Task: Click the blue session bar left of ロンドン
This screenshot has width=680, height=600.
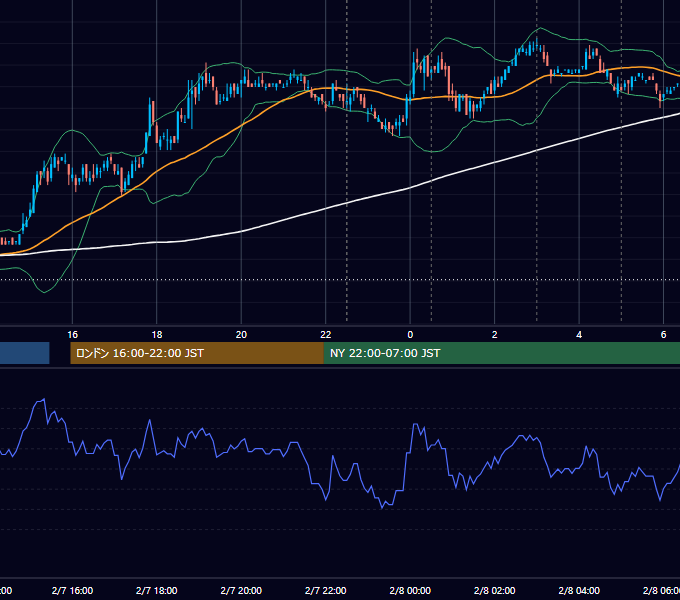Action: click(x=25, y=353)
